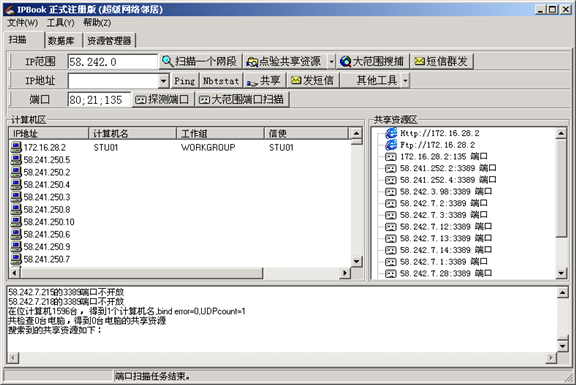576x385 pixels.
Task: Open the 工具(Y) menu
Action: [60, 23]
